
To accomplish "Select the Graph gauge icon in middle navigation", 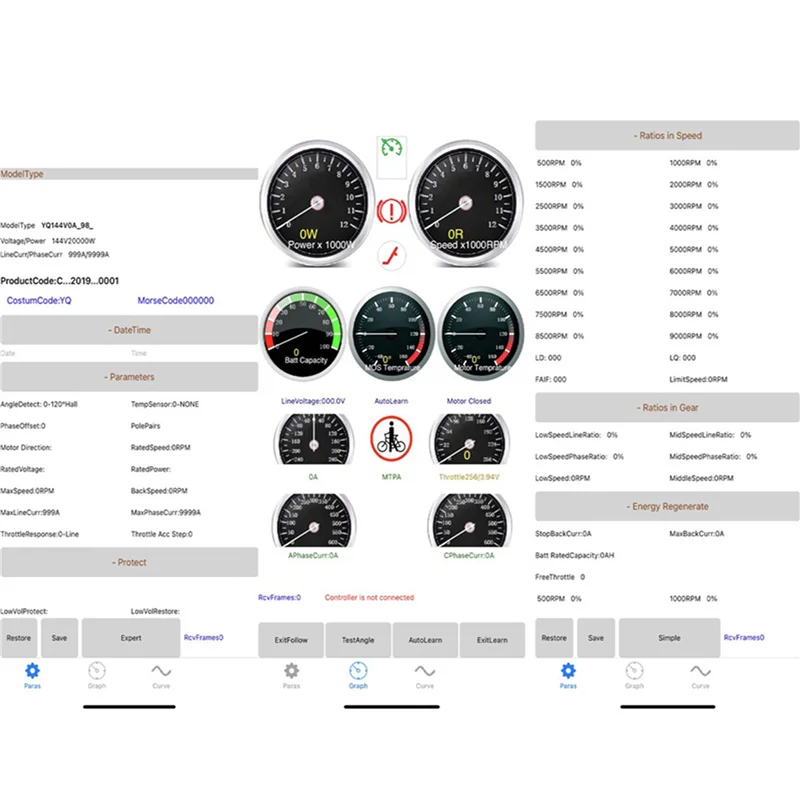I will [358, 672].
